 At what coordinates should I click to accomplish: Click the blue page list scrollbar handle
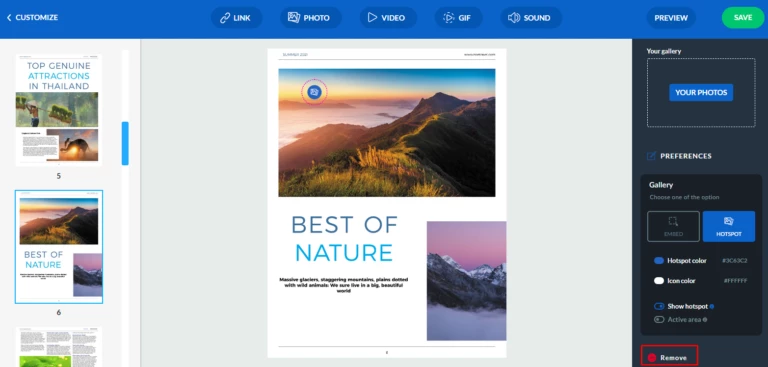(125, 143)
